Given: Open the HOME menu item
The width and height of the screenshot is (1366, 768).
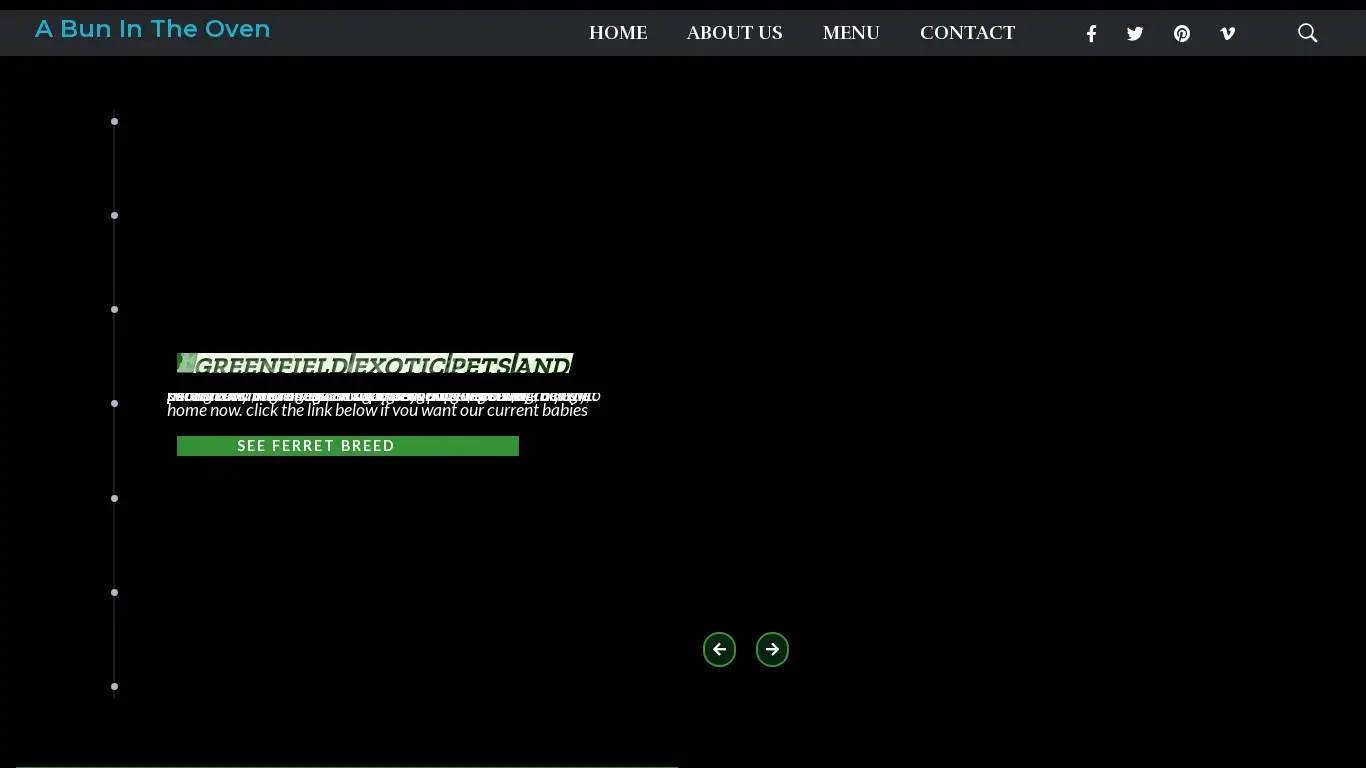Looking at the screenshot, I should pyautogui.click(x=618, y=33).
